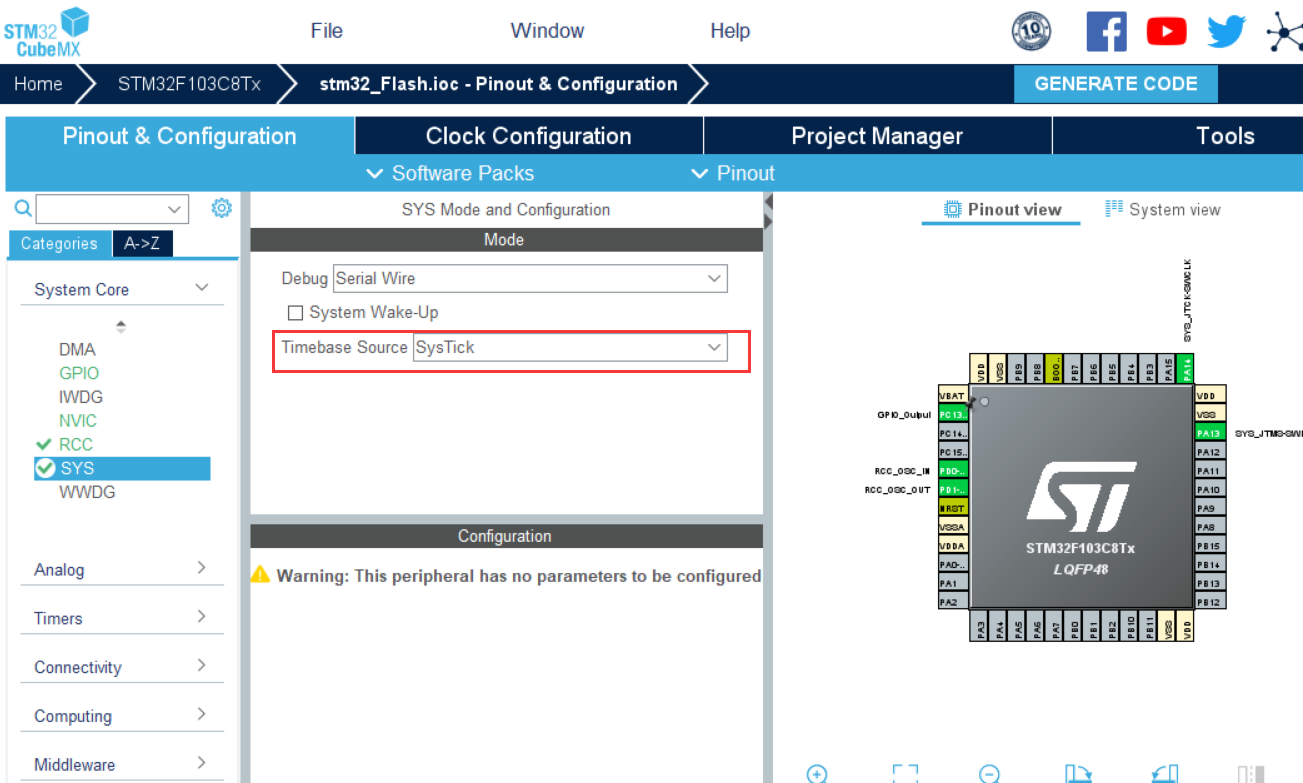The width and height of the screenshot is (1303, 783).
Task: Expand the Connectivity category
Action: [201, 666]
